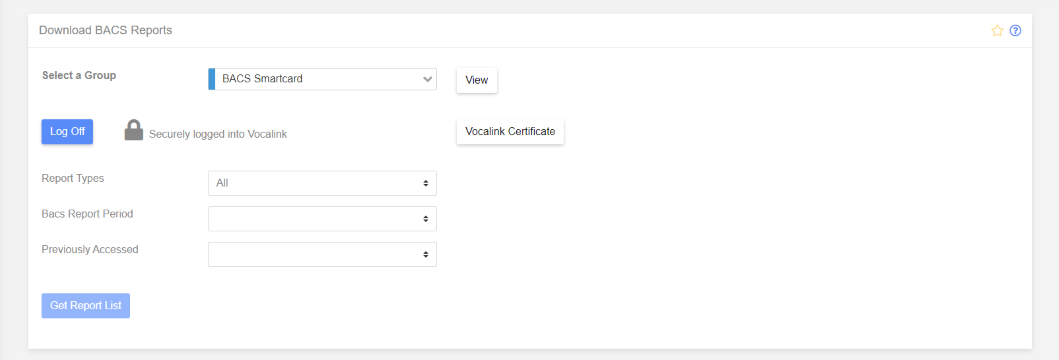Expand the Select a Group chevron arrow
Image resolution: width=1059 pixels, height=360 pixels.
pyautogui.click(x=427, y=79)
